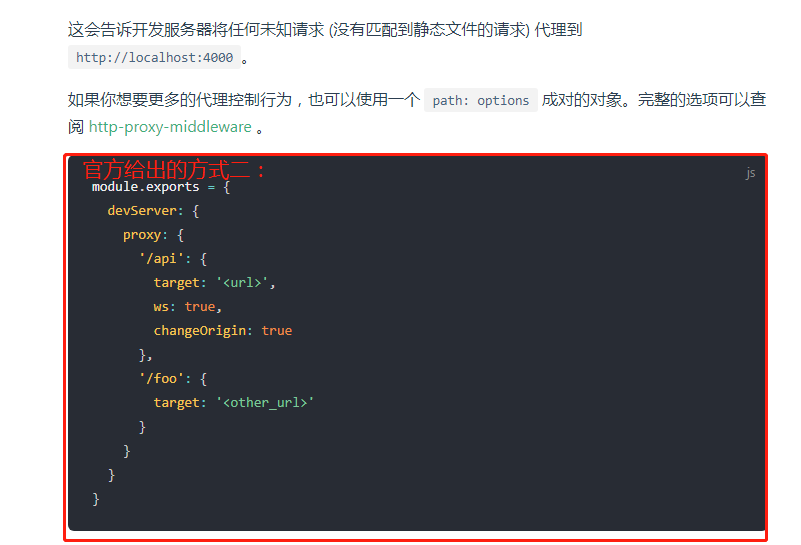This screenshot has width=801, height=545.
Task: Click the 'devServer: {' code line
Action: 153,210
